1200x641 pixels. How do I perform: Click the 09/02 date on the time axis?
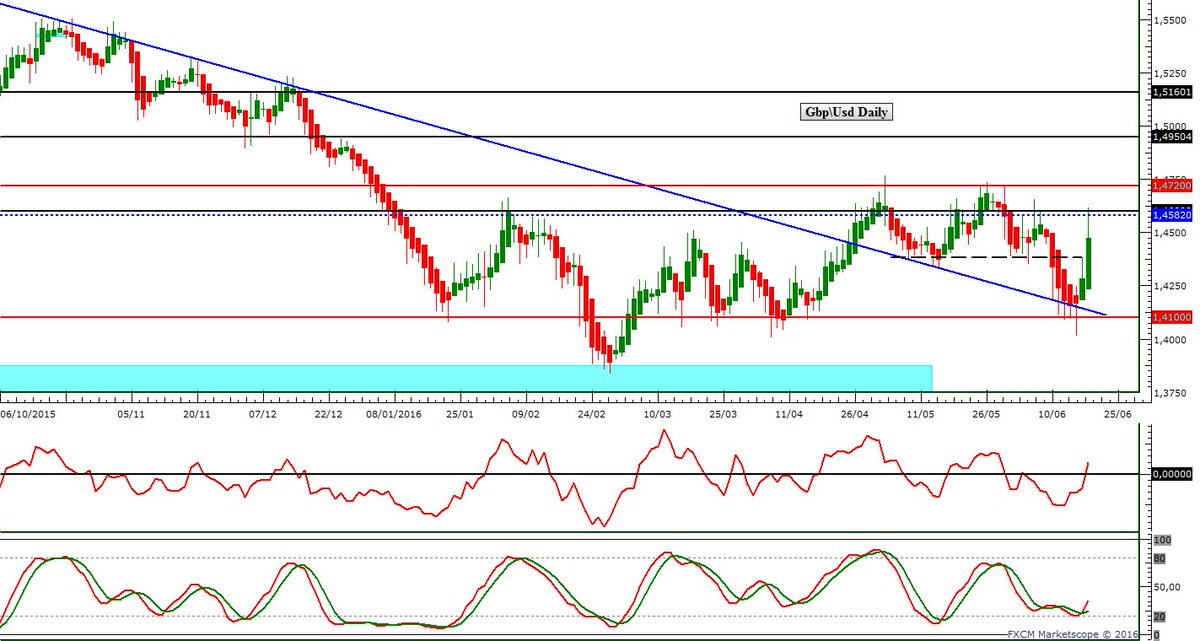pos(526,412)
